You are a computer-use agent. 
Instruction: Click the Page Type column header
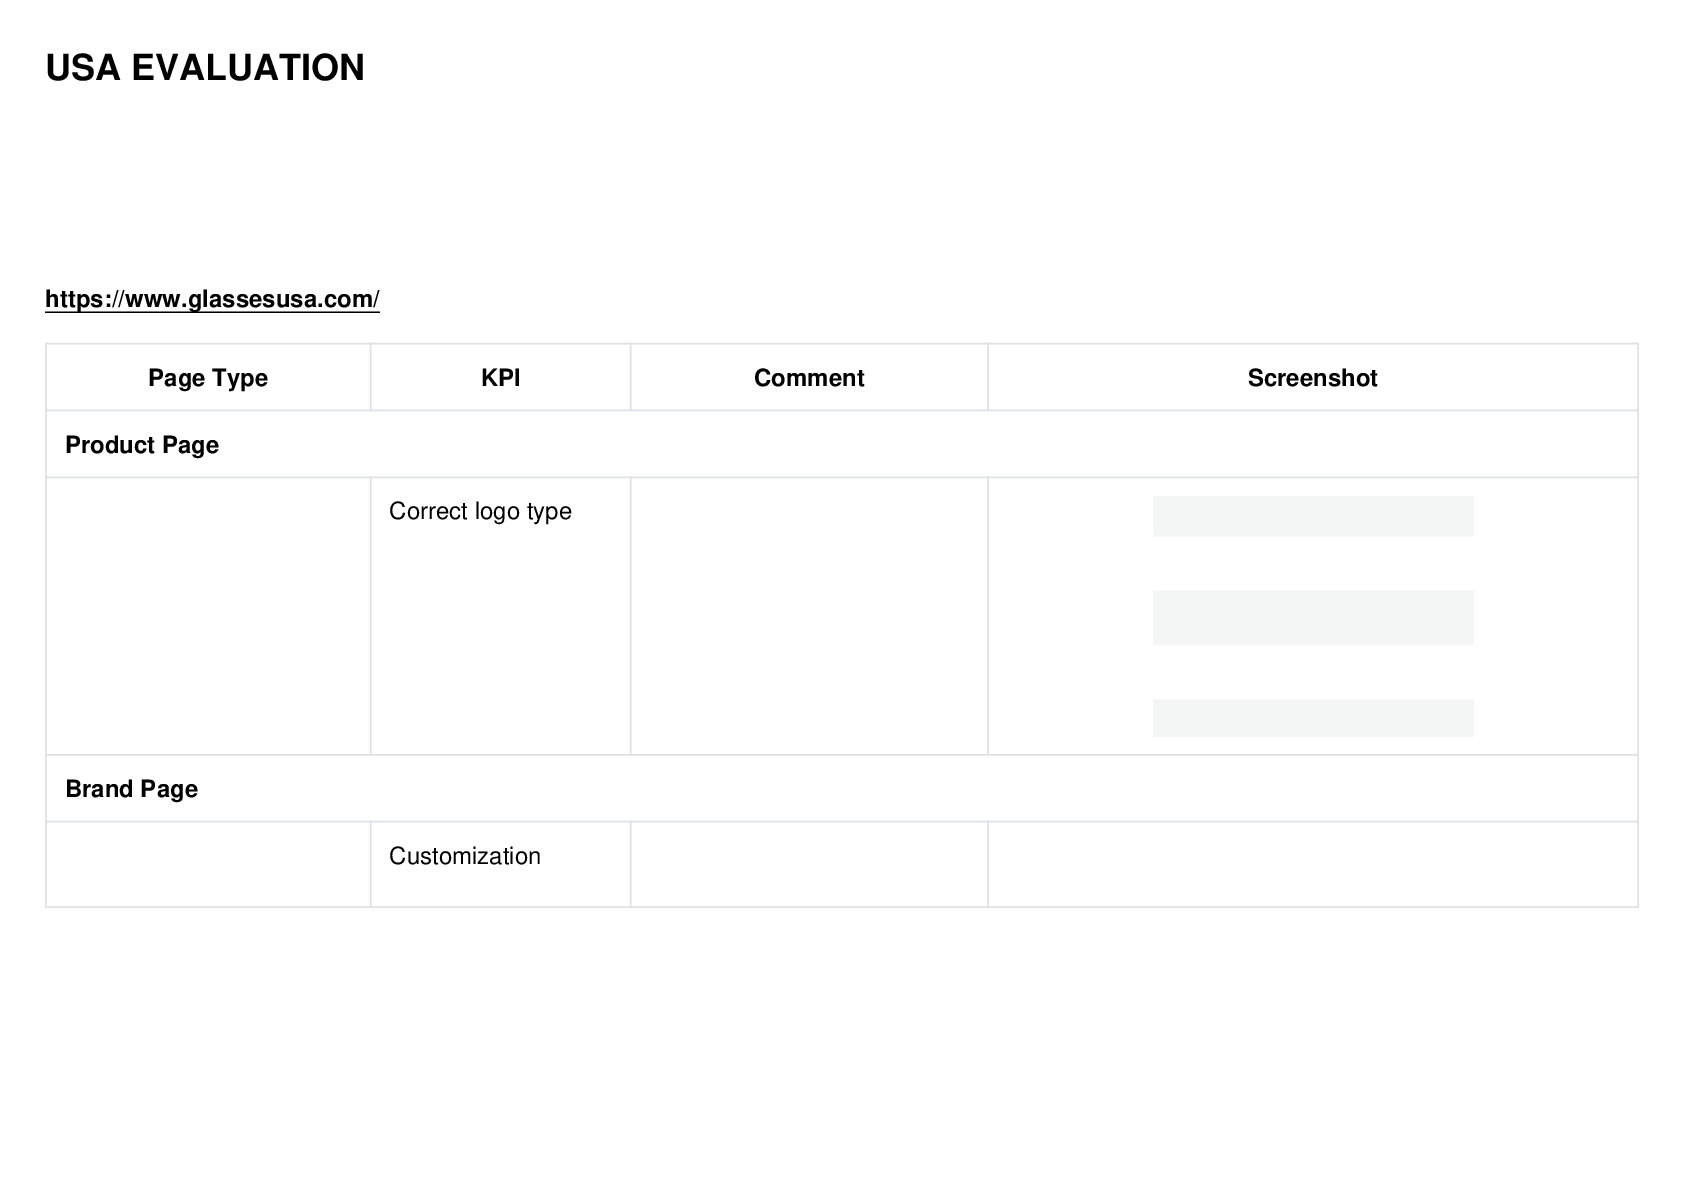pos(208,378)
